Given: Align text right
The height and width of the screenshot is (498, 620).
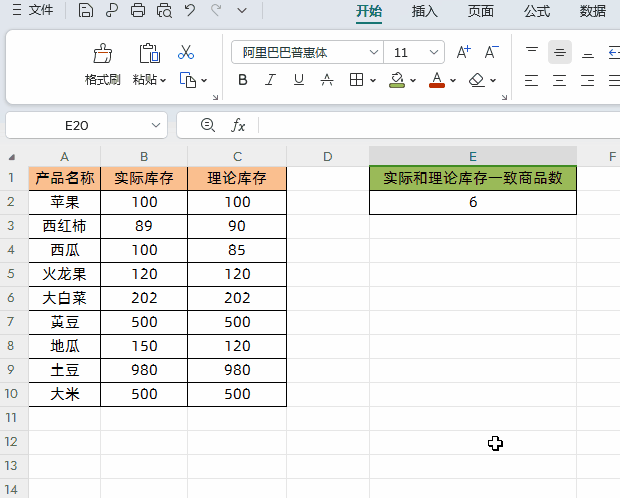Looking at the screenshot, I should [588, 80].
